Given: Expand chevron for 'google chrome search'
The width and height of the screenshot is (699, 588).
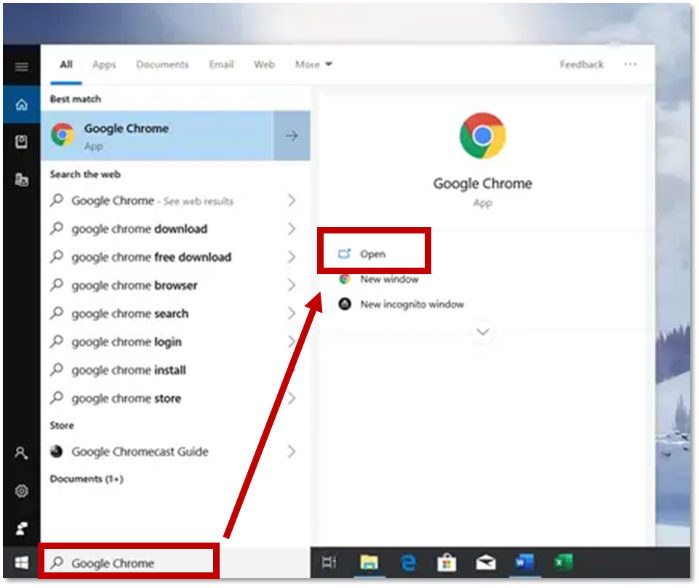Looking at the screenshot, I should pyautogui.click(x=292, y=313).
